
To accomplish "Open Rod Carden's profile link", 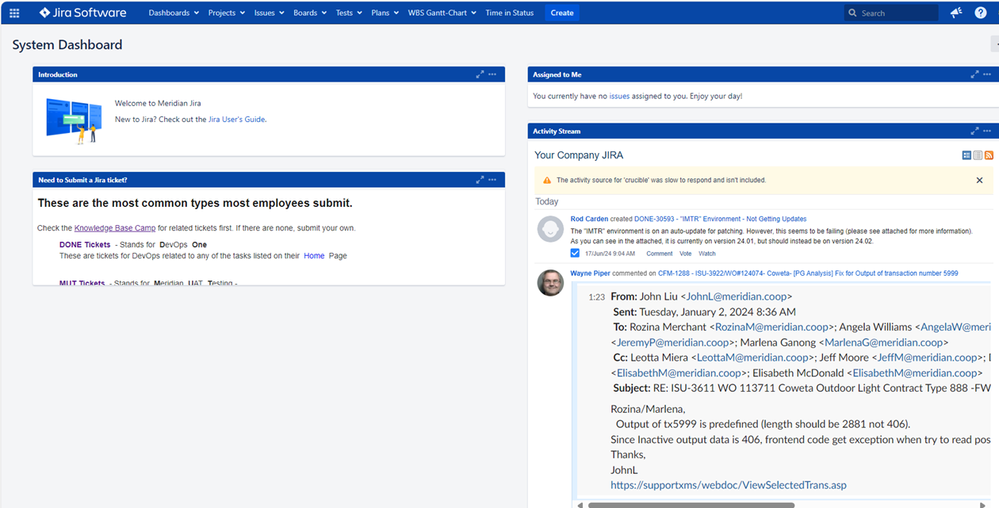I will point(589,219).
